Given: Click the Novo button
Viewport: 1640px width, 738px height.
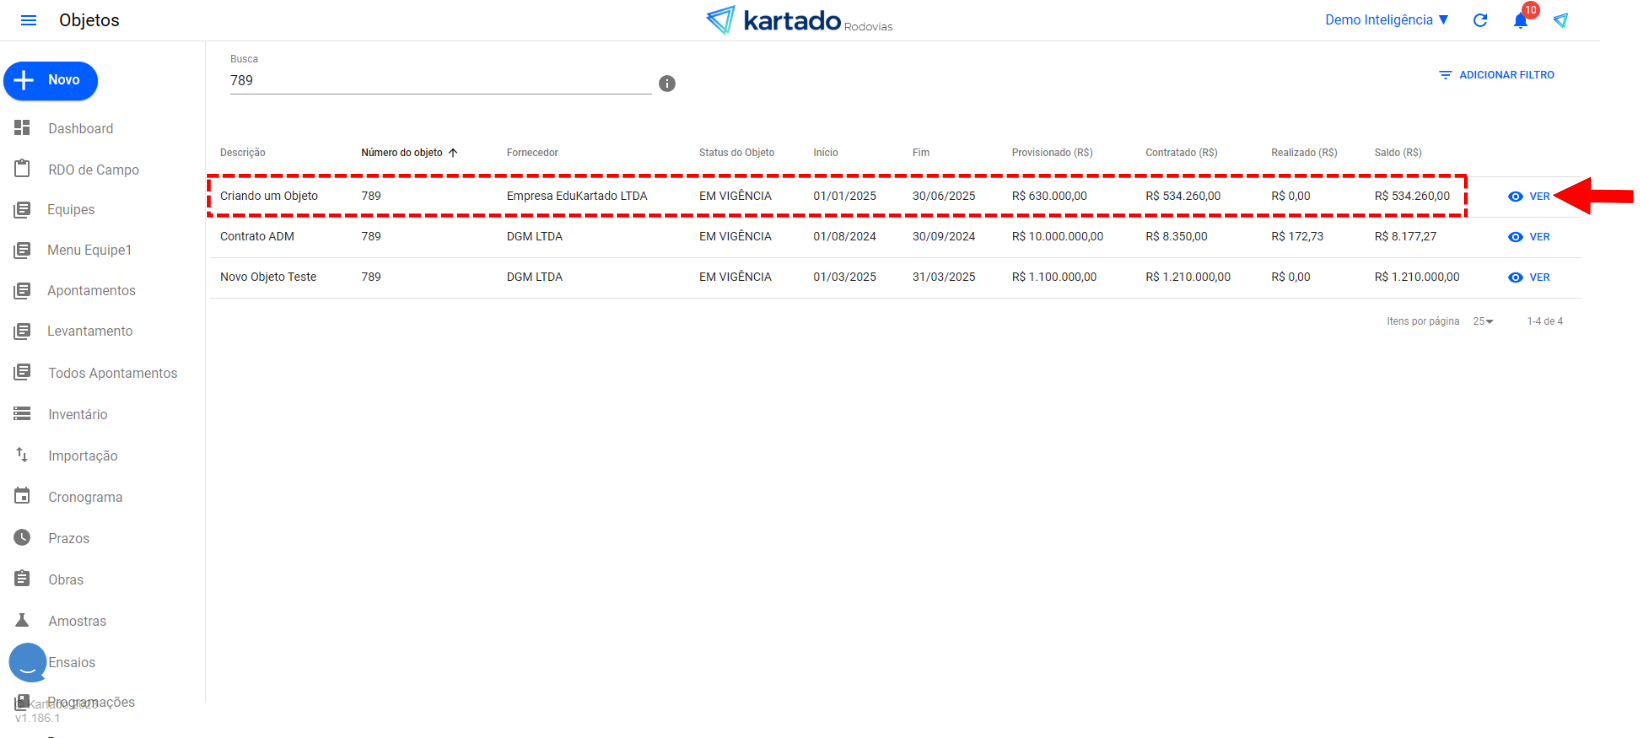Looking at the screenshot, I should [51, 80].
